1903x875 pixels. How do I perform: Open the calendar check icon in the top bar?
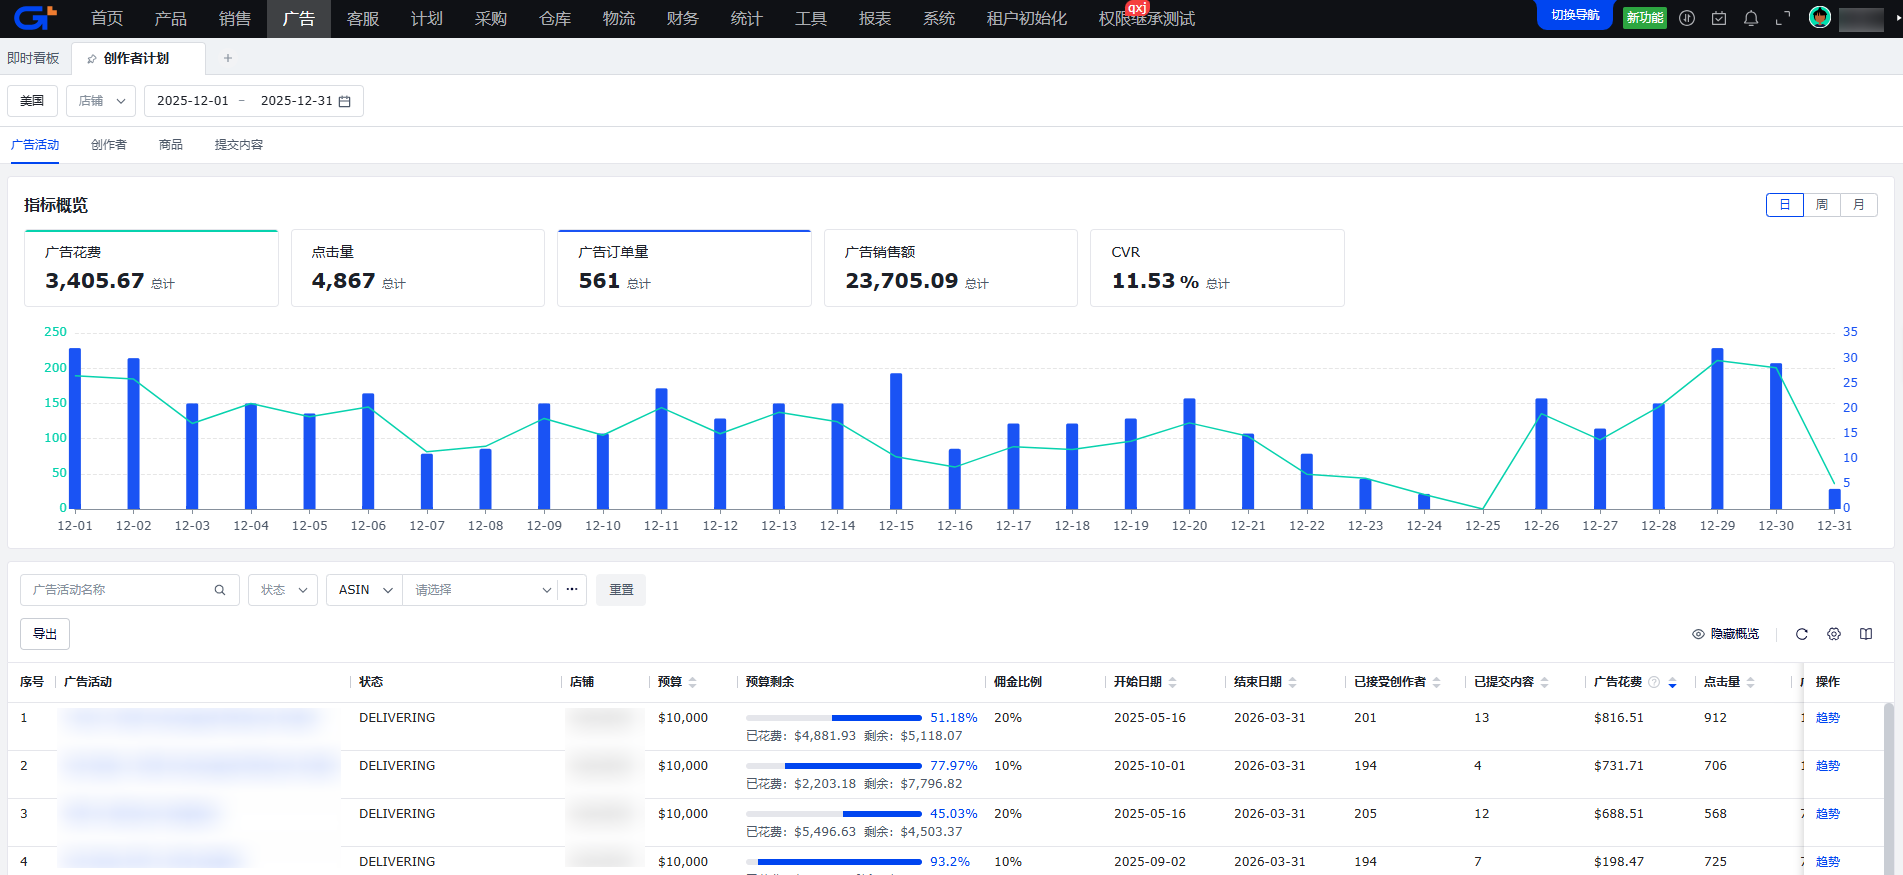point(1719,18)
